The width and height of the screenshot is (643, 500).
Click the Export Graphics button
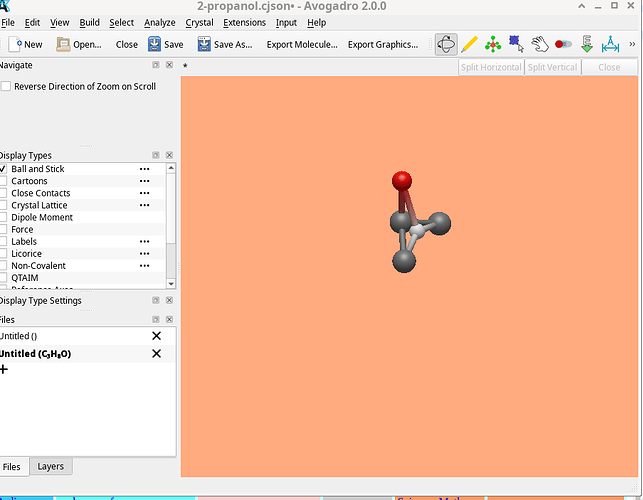(383, 44)
